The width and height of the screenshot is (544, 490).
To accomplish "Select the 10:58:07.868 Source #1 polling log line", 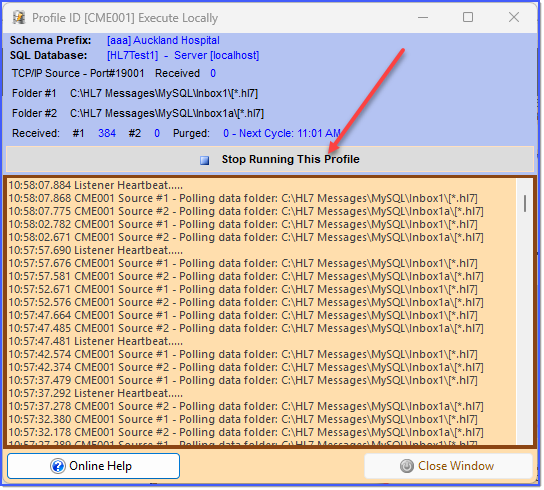I will (243, 198).
